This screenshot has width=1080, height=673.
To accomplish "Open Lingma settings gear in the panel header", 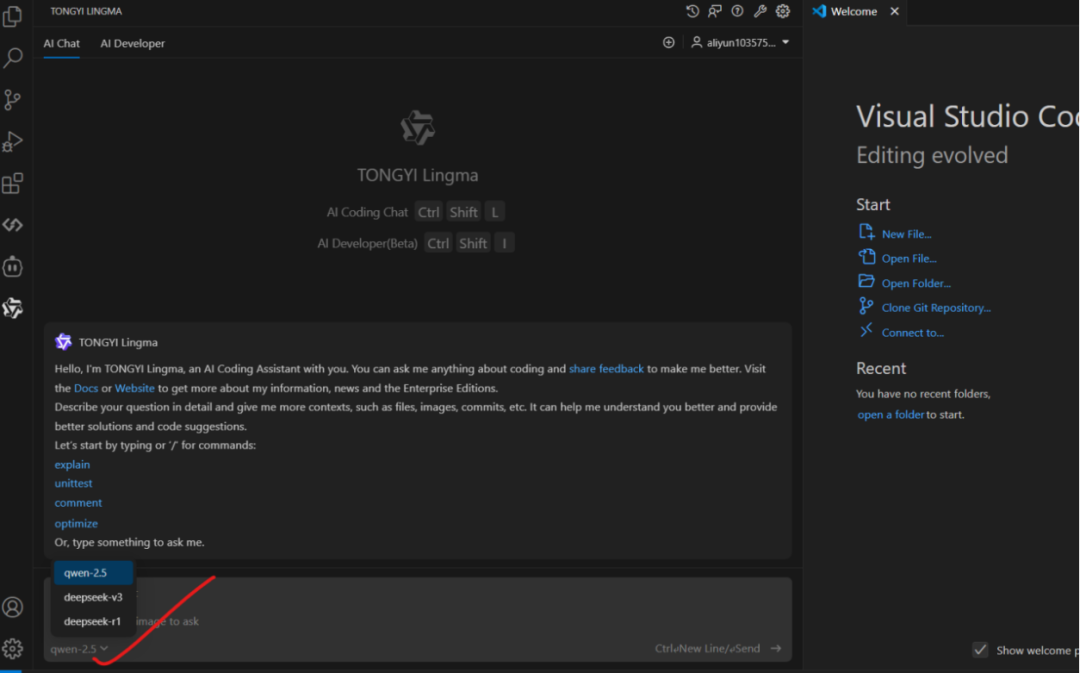I will 783,11.
